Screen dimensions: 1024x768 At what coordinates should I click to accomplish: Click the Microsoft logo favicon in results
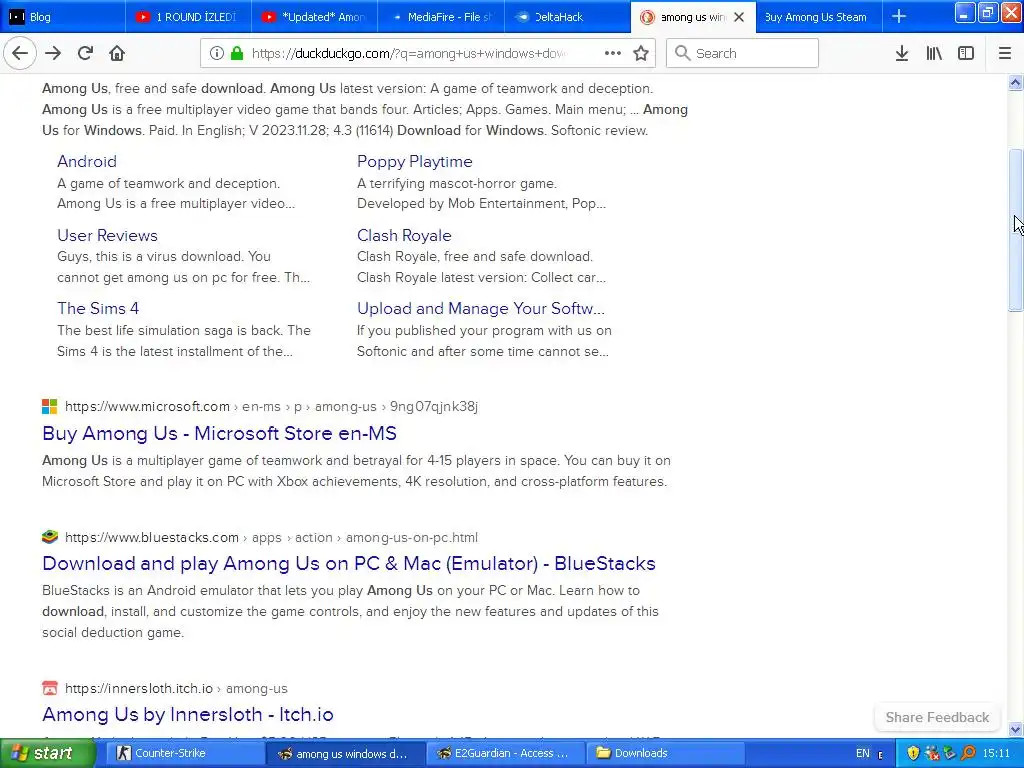coord(50,406)
